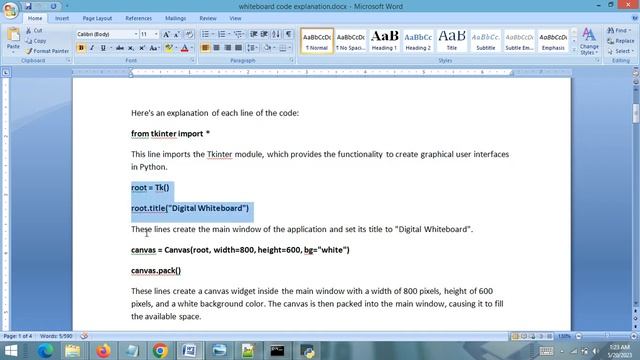
Task: Open the Review tab
Action: (208, 18)
